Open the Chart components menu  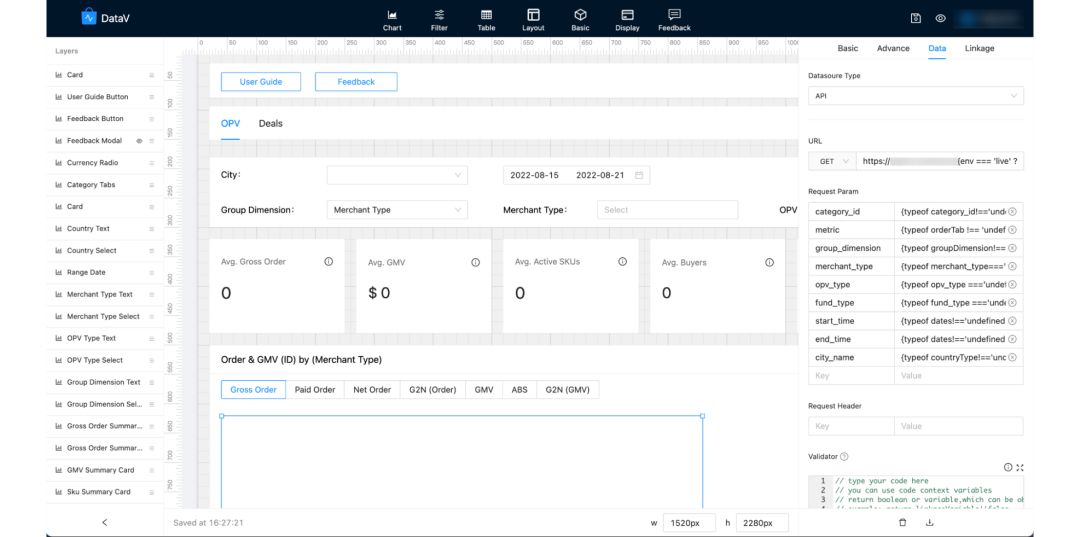tap(392, 20)
